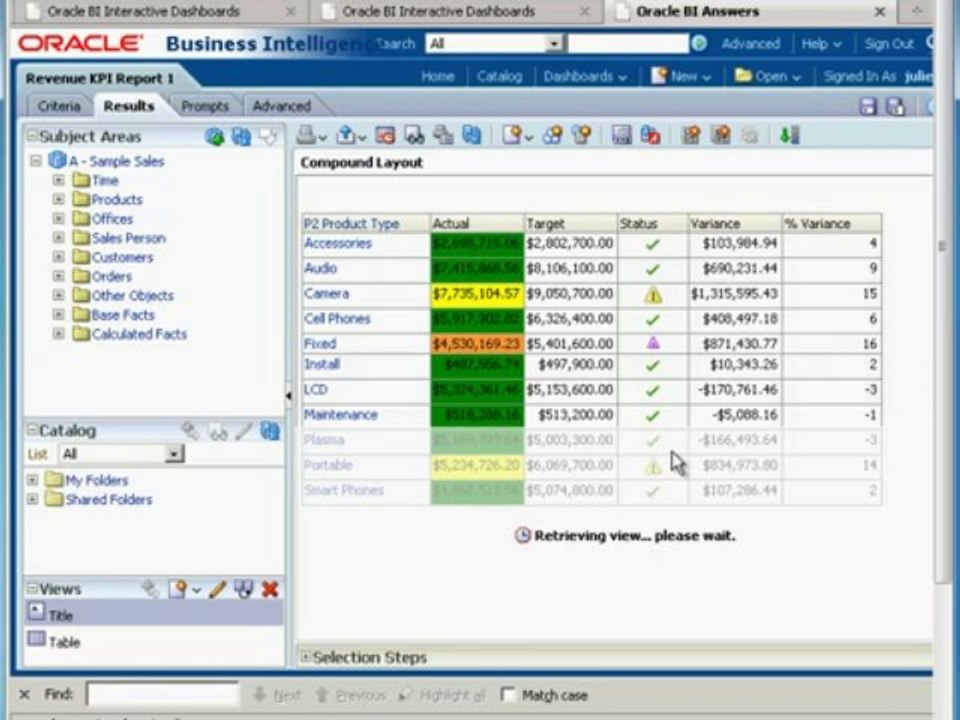Expand the Customers folder

coord(58,257)
